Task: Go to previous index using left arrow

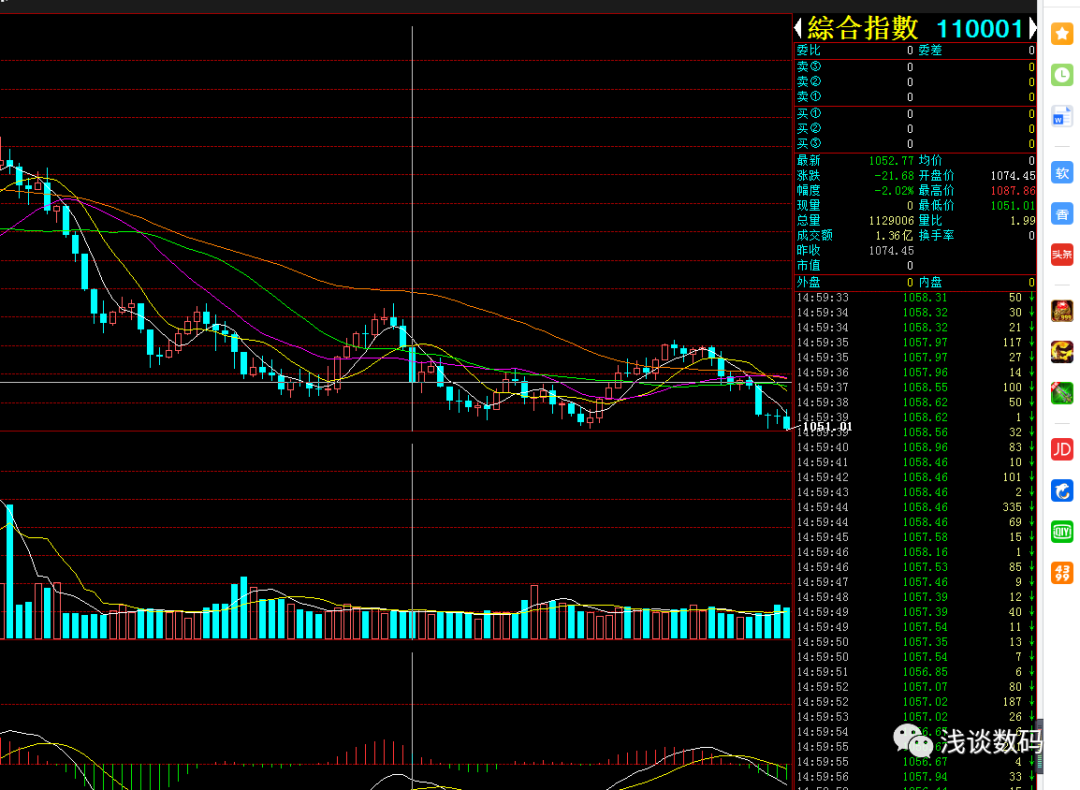Action: tap(798, 28)
